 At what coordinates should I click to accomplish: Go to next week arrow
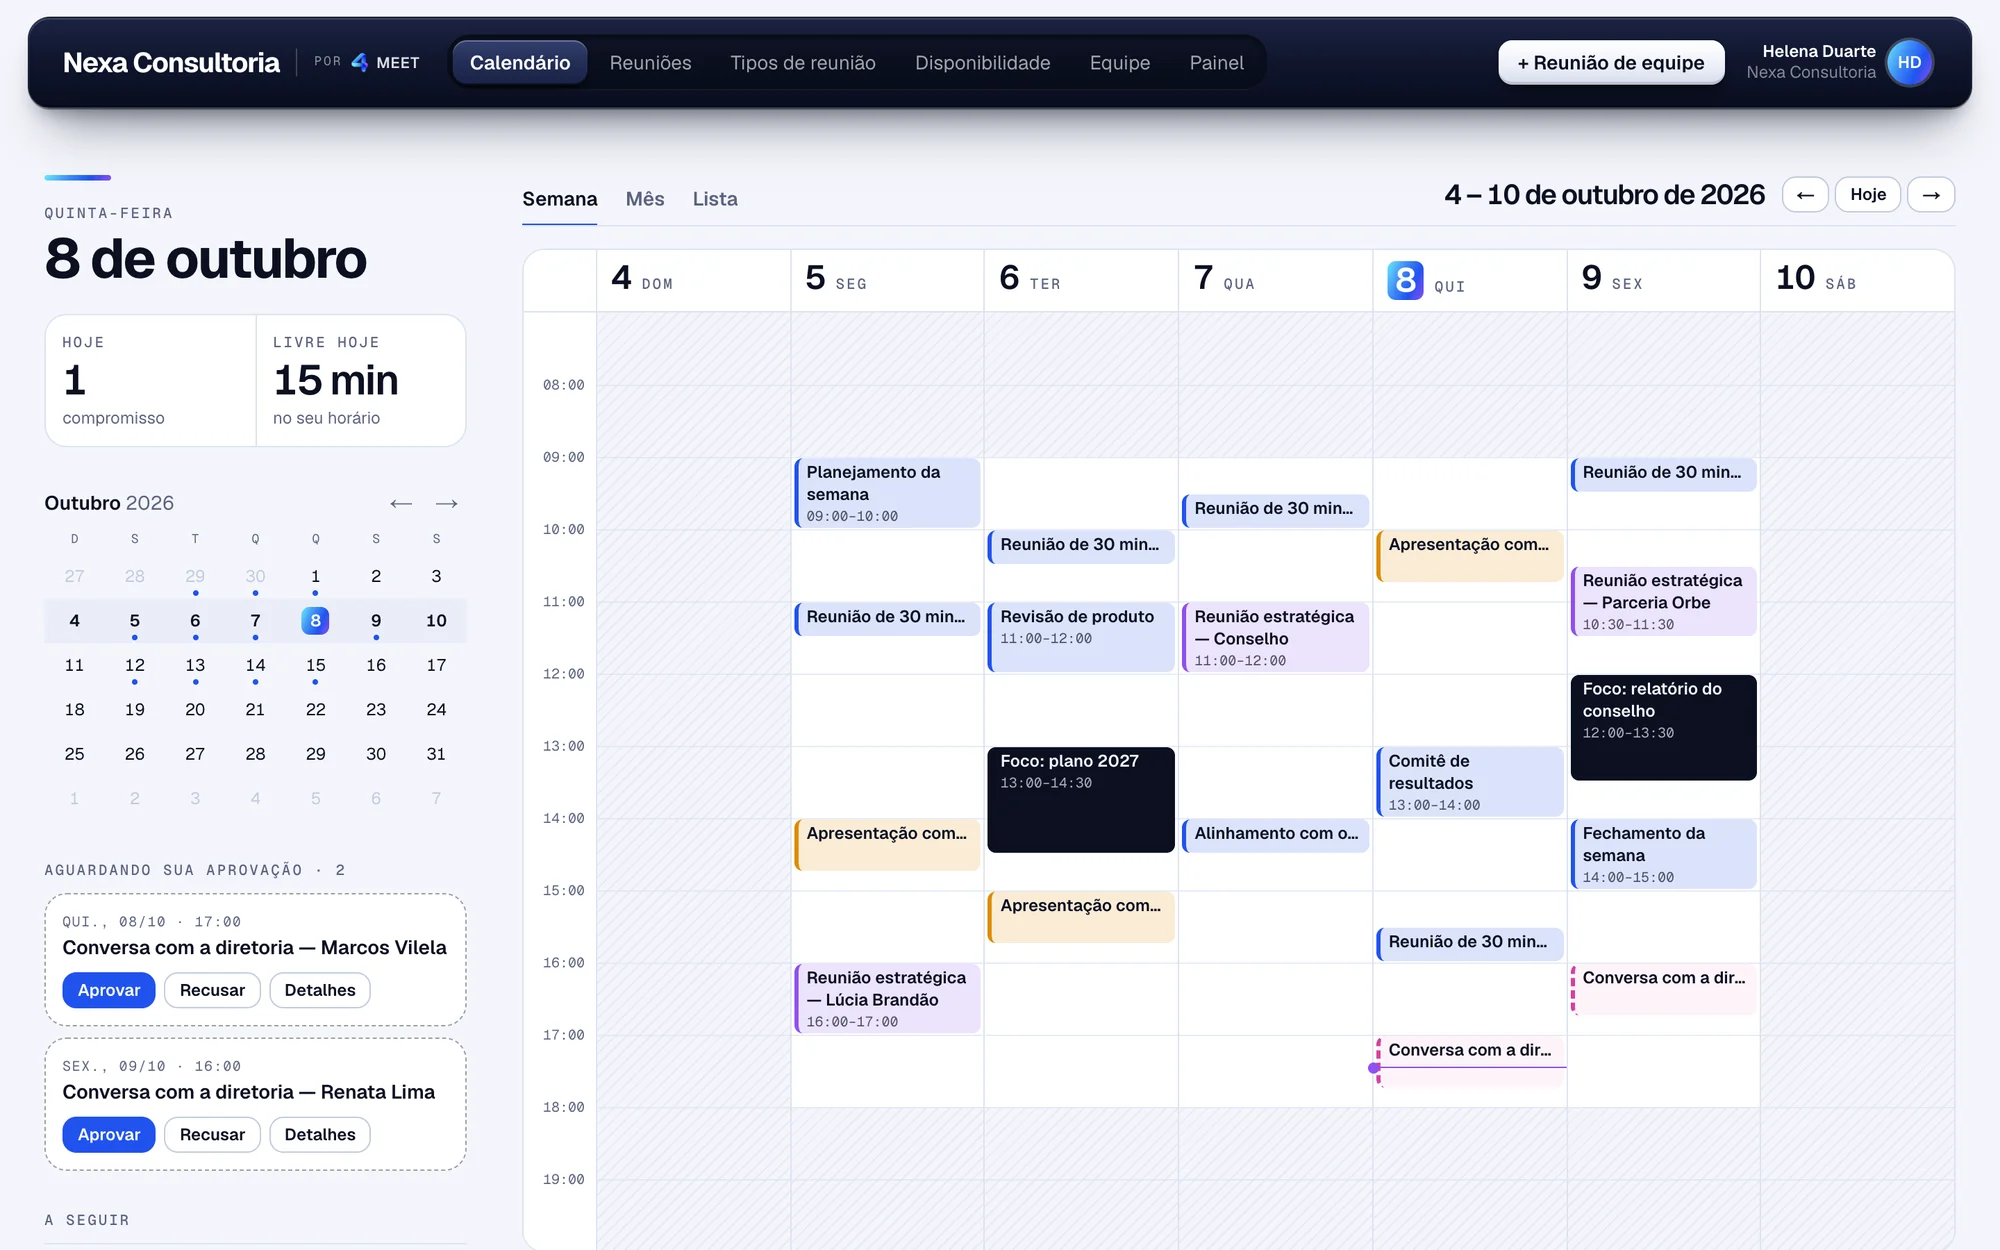1931,195
